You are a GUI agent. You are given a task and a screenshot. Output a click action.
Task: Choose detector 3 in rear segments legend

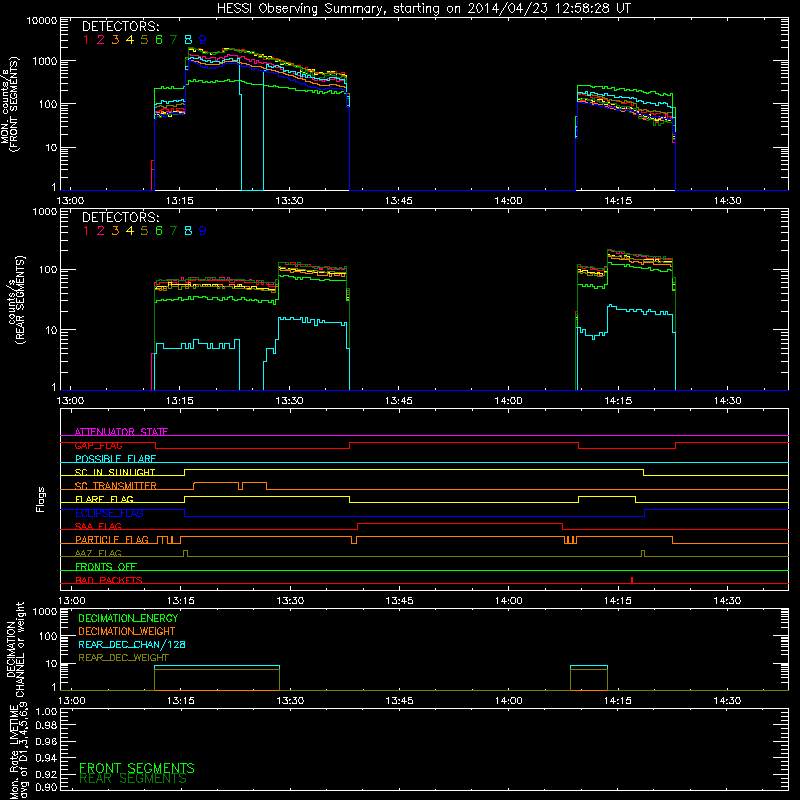[115, 231]
